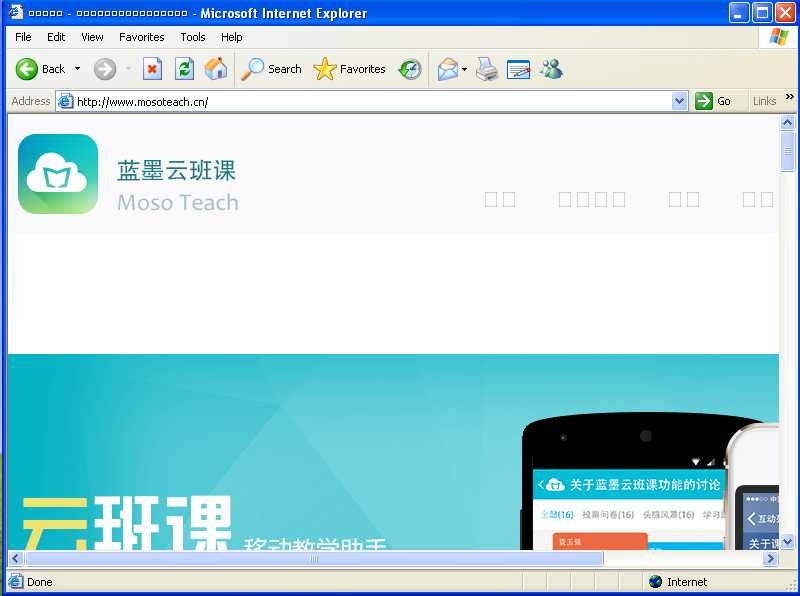Click the phone screen back chevron
Viewport: 800px width, 596px height.
tap(541, 484)
